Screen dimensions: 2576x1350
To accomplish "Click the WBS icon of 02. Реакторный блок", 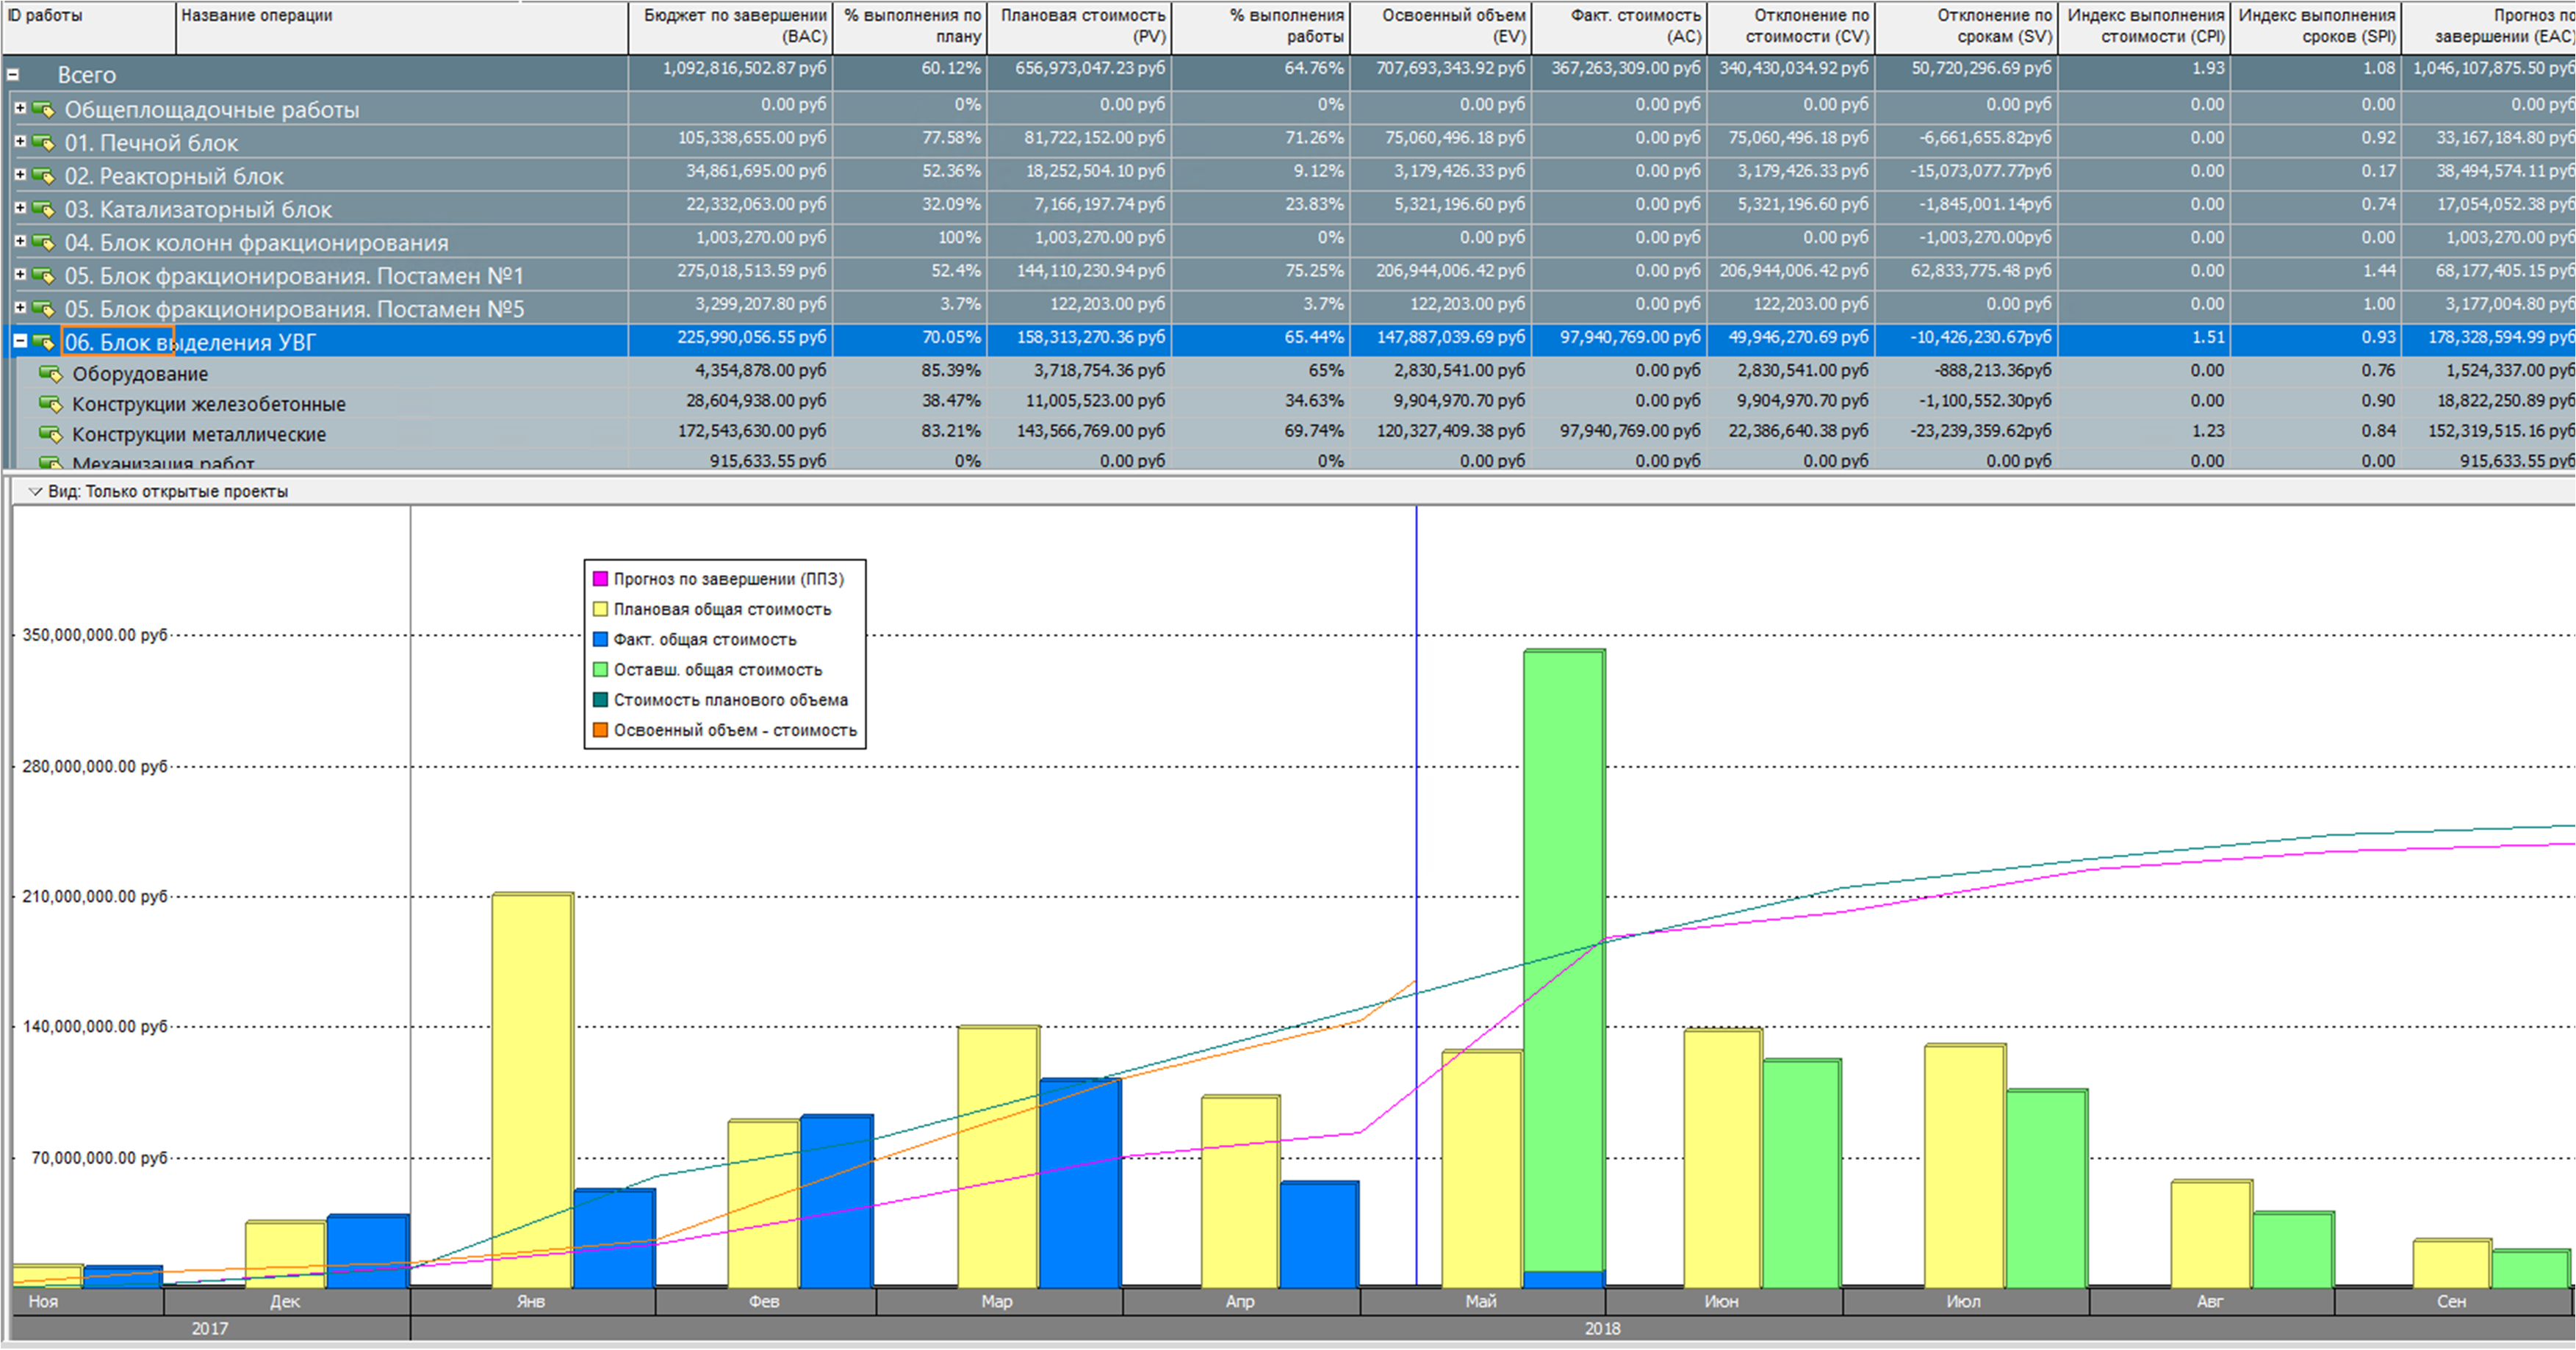I will (x=43, y=176).
